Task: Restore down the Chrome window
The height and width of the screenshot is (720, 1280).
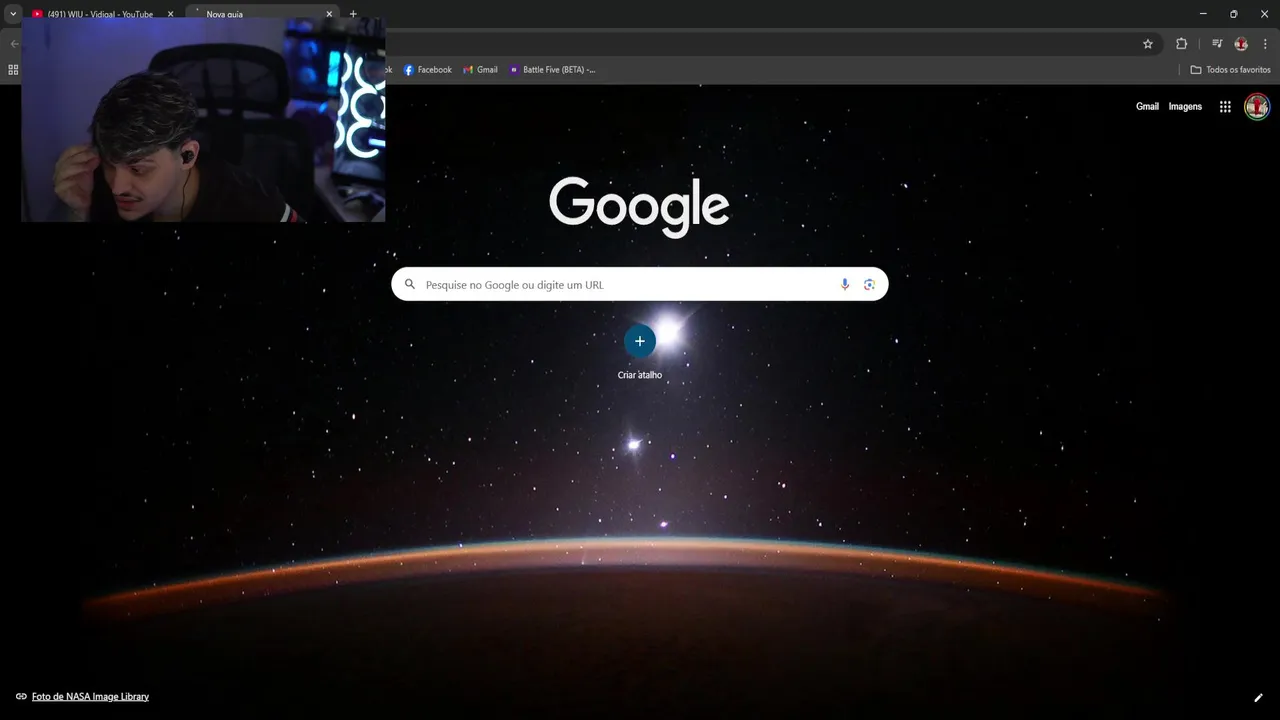Action: pos(1233,14)
